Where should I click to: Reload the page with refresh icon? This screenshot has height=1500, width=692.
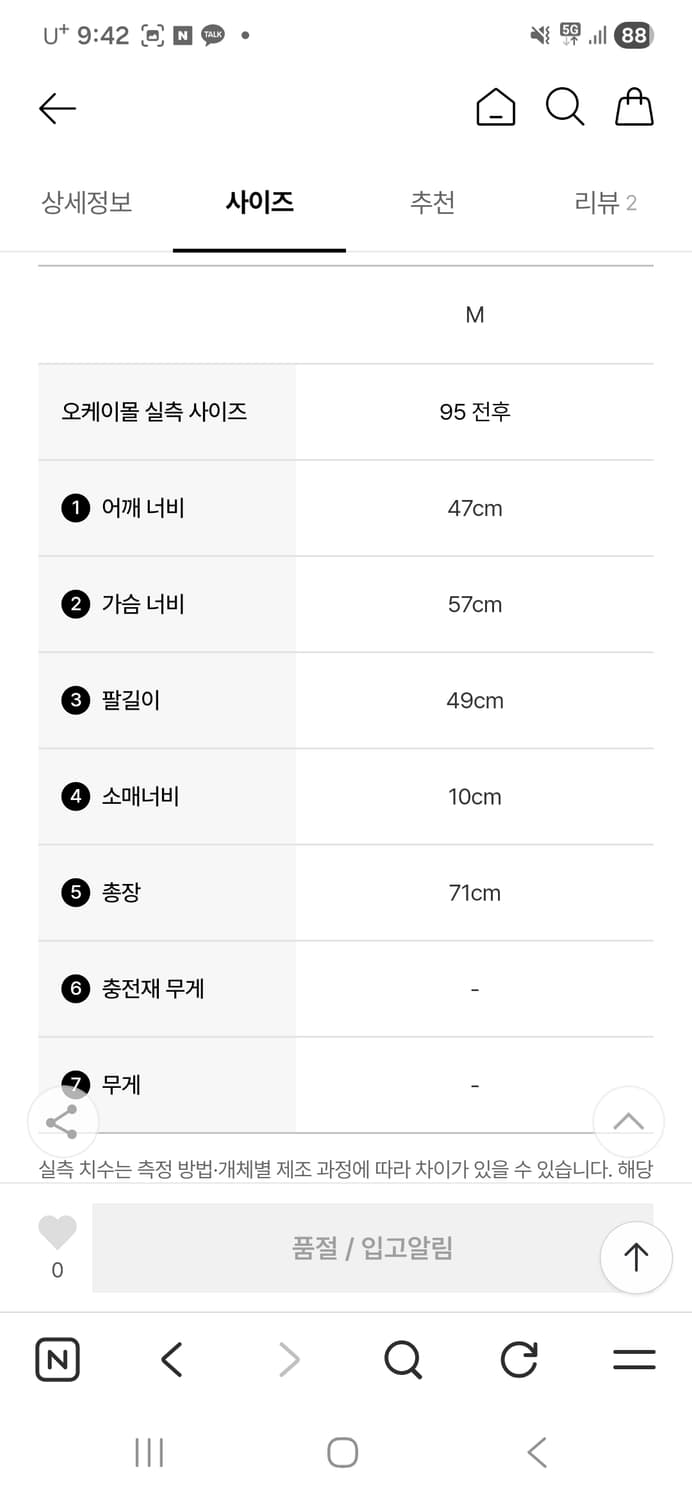(518, 1360)
